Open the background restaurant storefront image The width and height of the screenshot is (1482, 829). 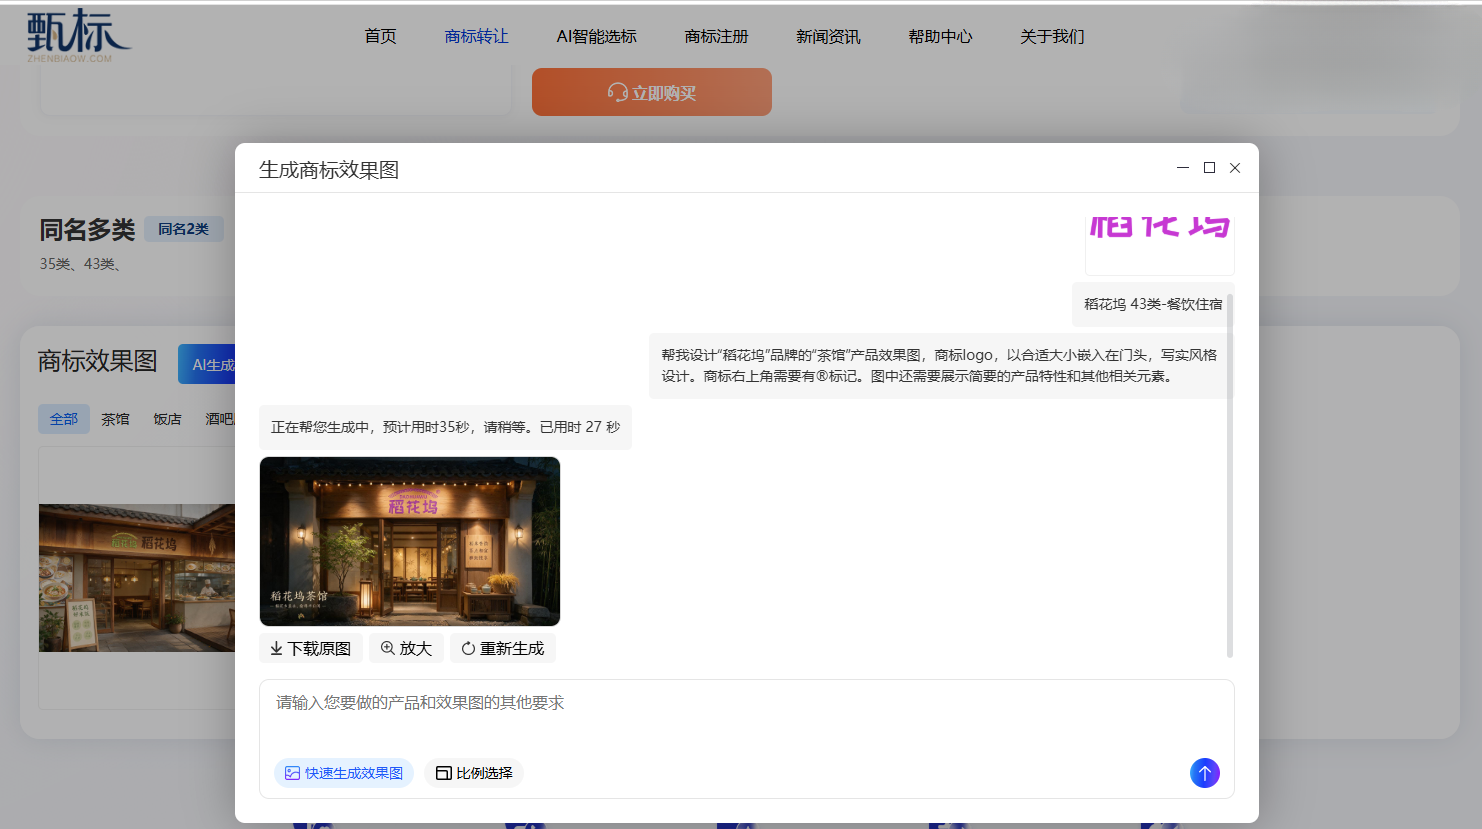(x=137, y=578)
